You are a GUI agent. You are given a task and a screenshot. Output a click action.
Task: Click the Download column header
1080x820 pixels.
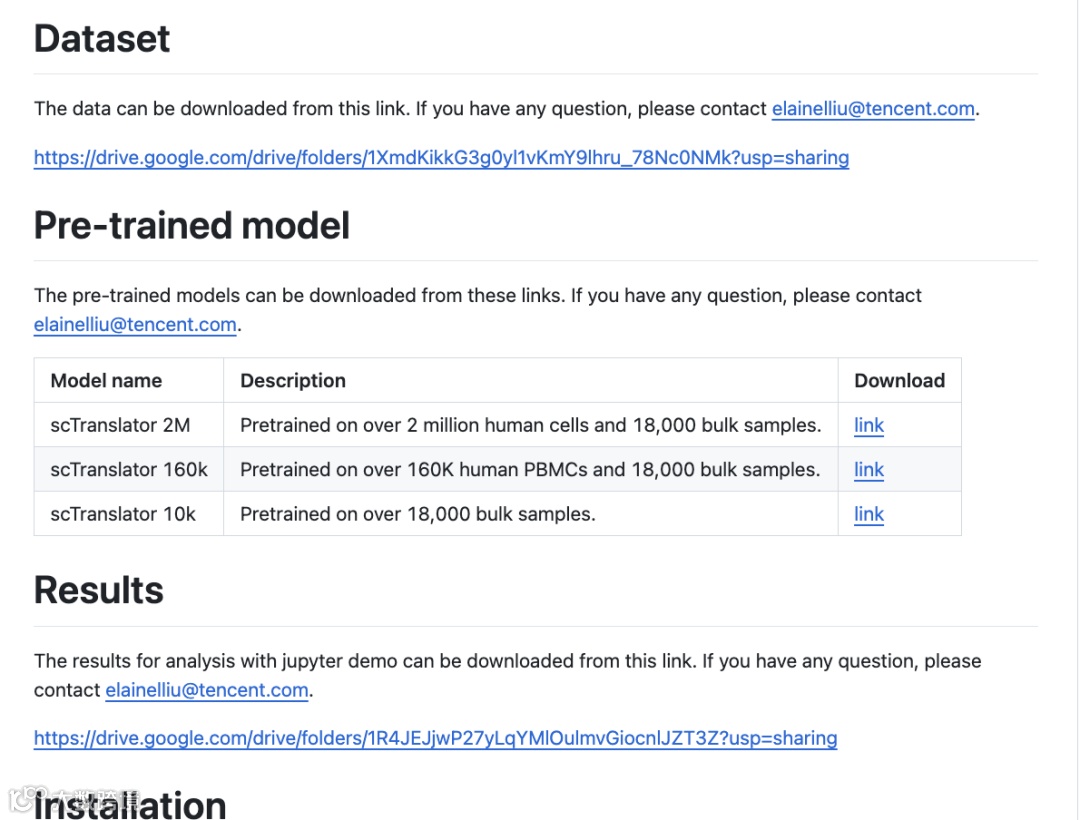pos(899,381)
